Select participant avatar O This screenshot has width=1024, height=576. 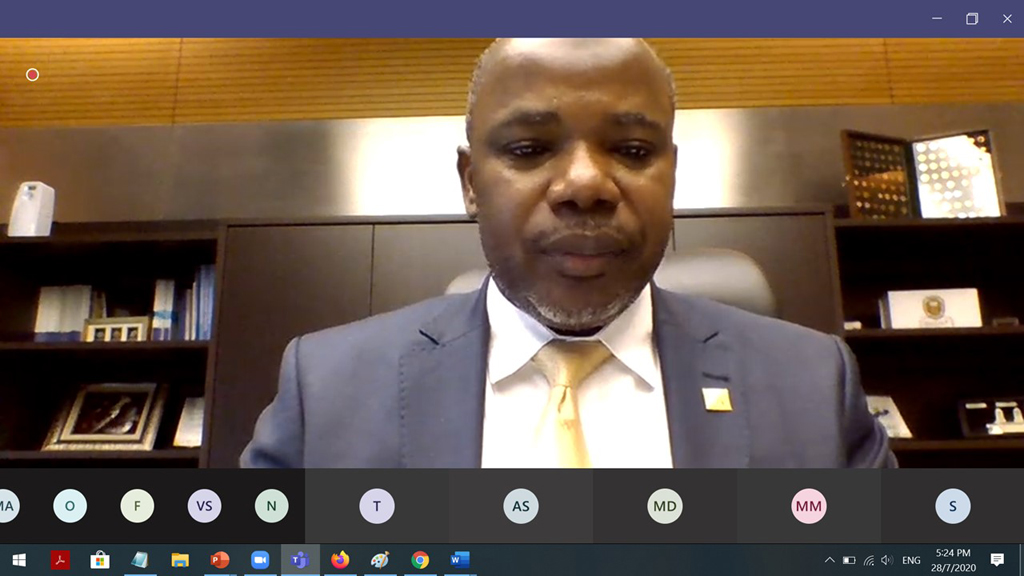tap(70, 505)
